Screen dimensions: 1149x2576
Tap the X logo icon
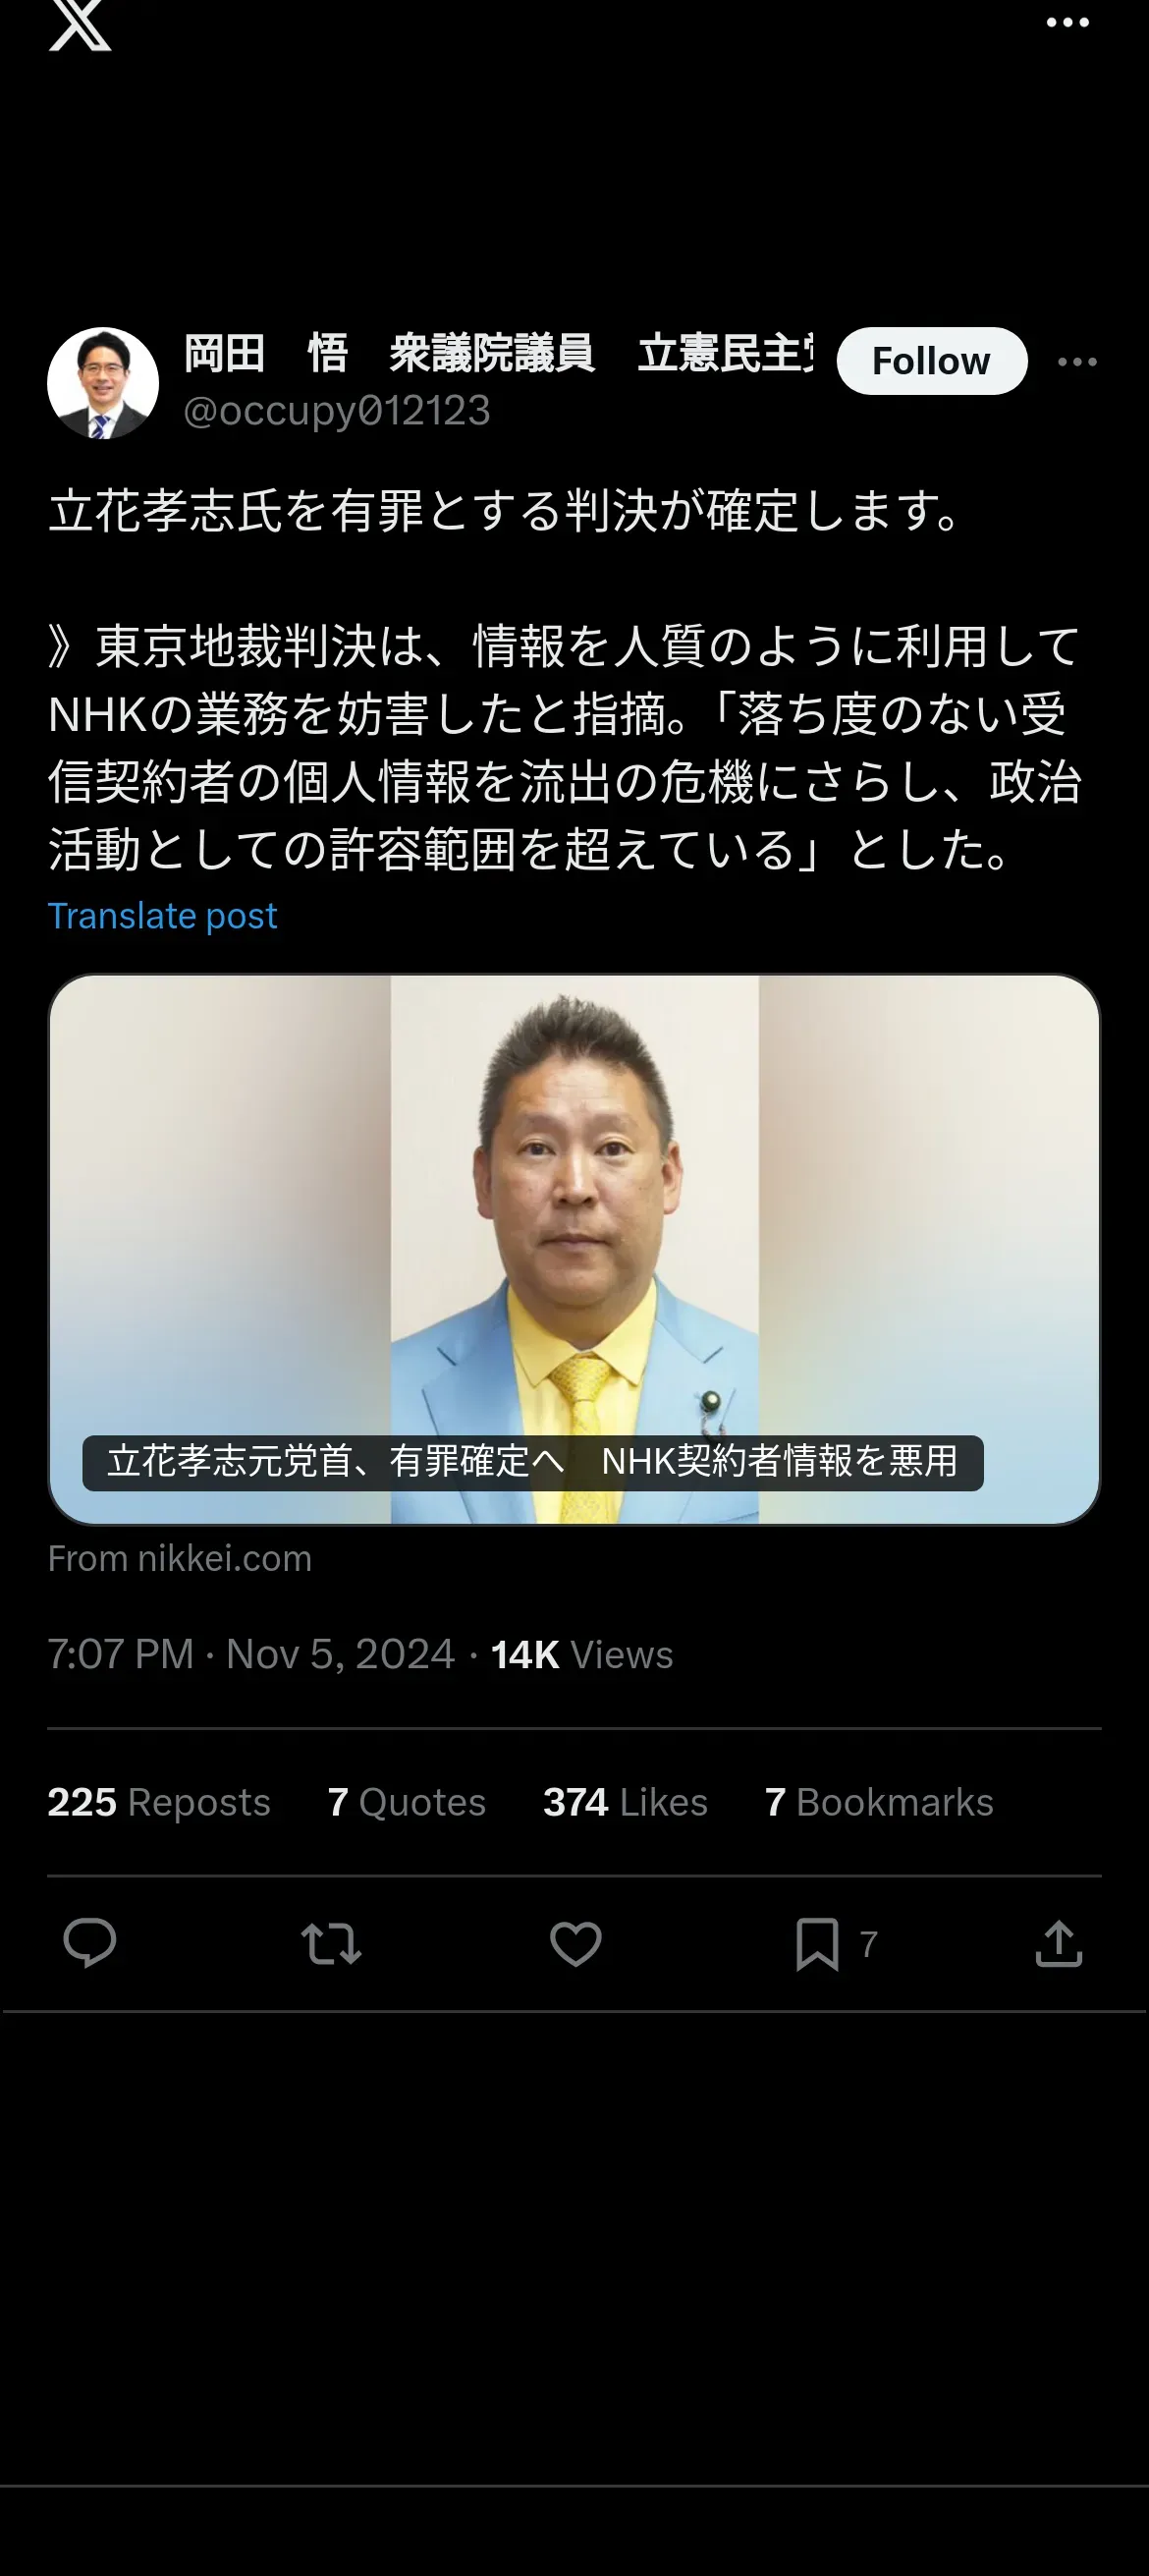click(80, 24)
